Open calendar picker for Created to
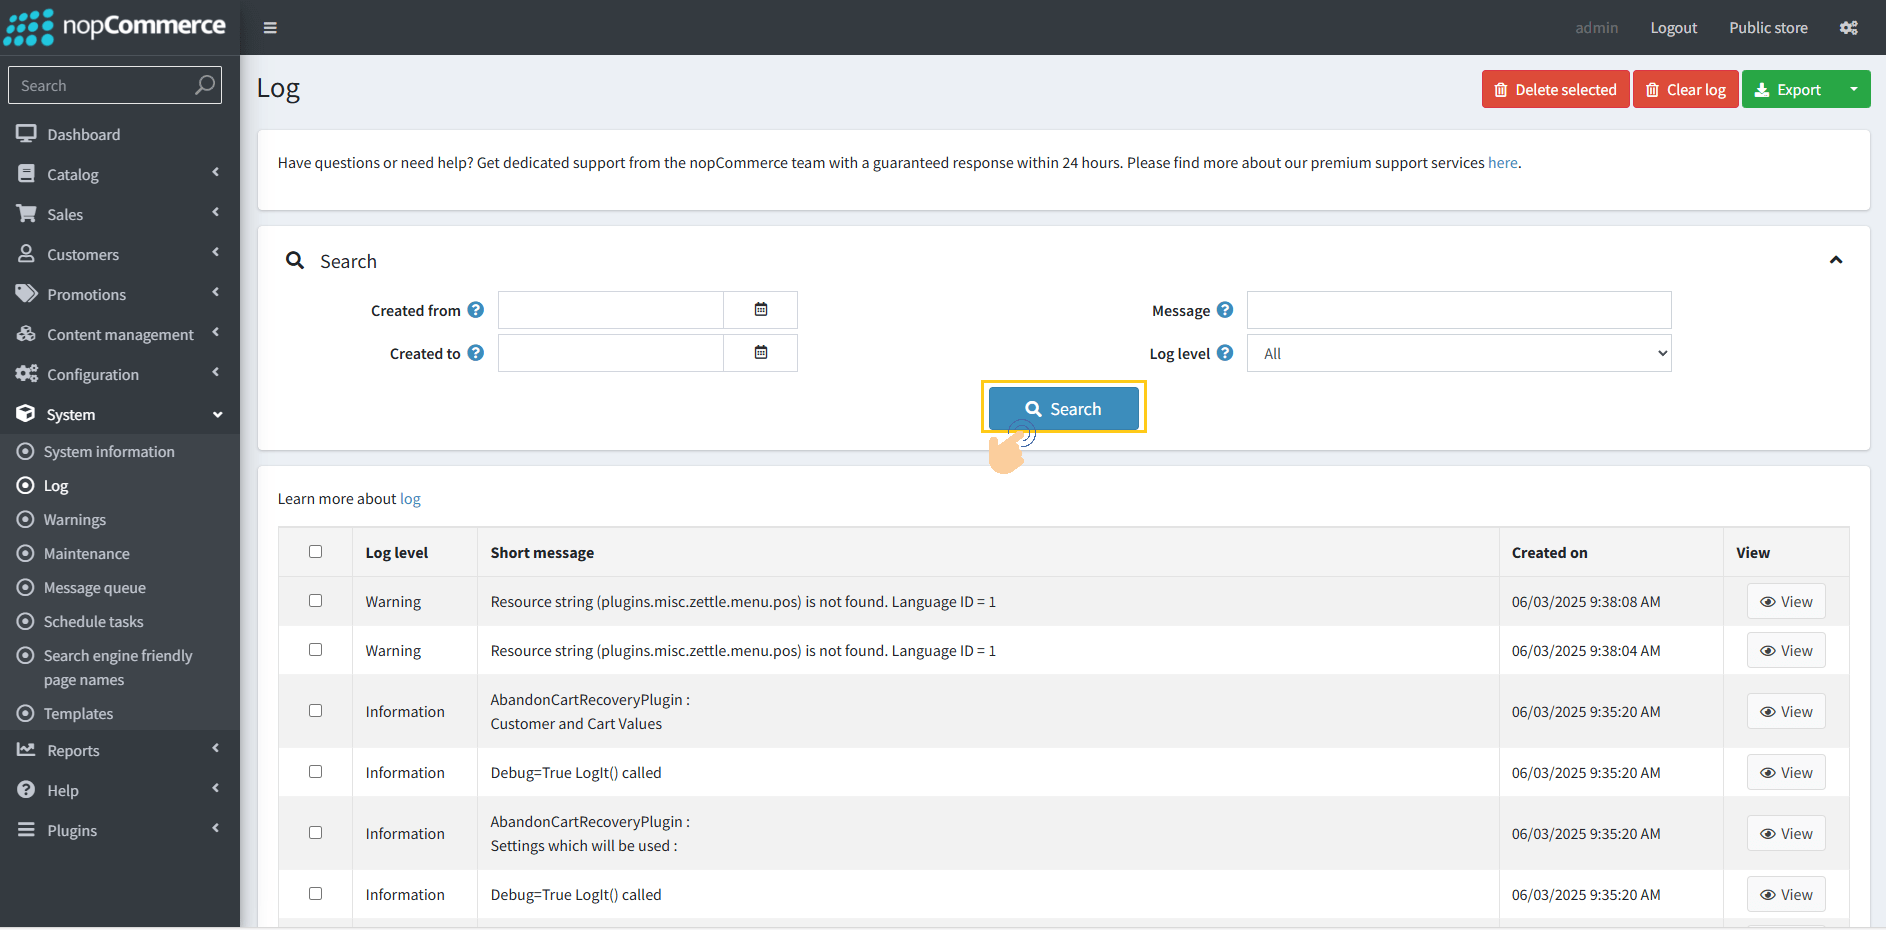 [x=760, y=353]
